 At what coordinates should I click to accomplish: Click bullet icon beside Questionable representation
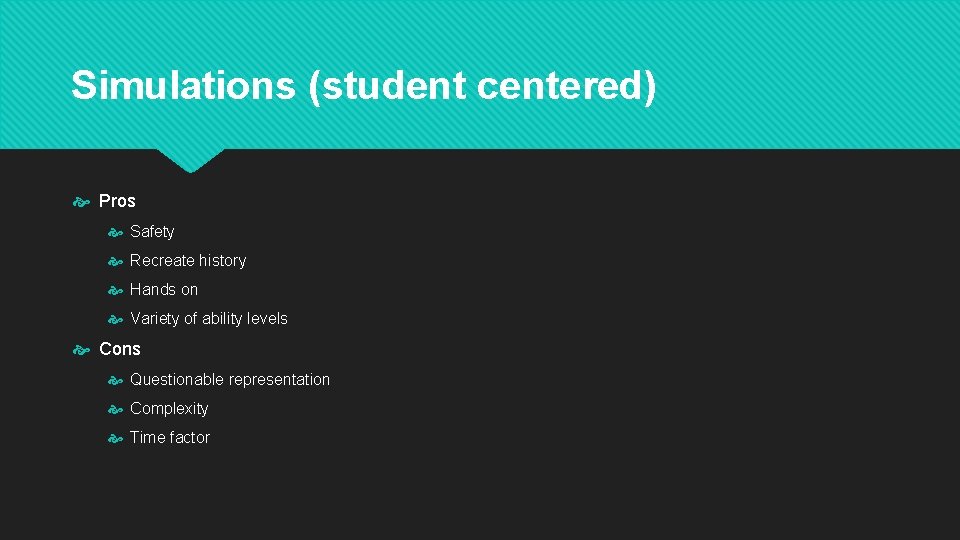pyautogui.click(x=115, y=380)
